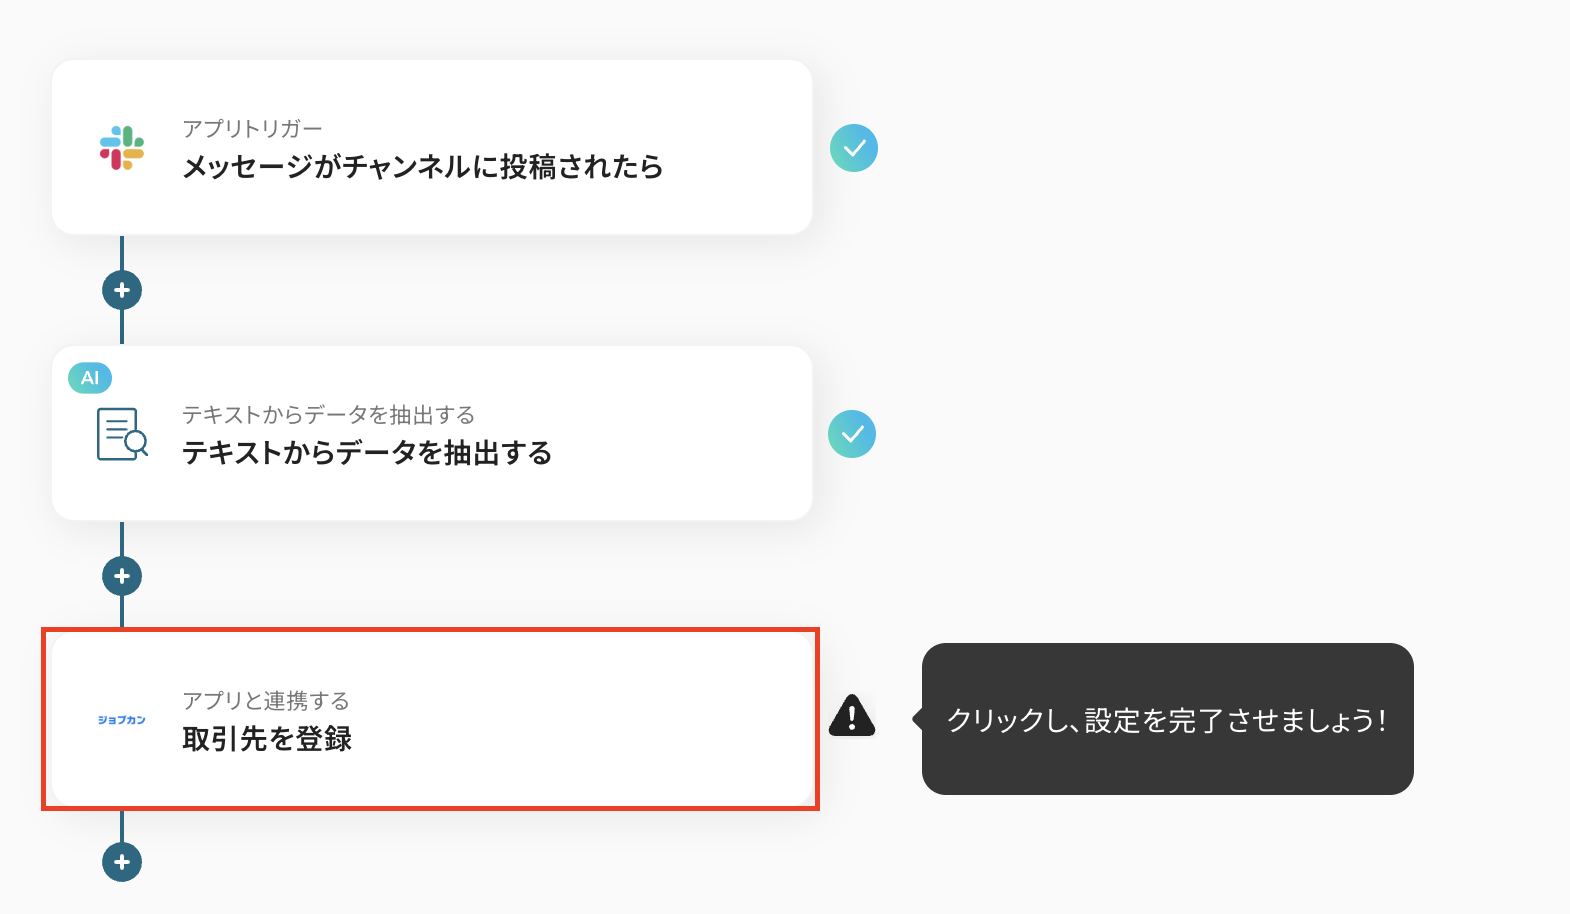1570x914 pixels.
Task: Open the テキストからデータを抽出する step card
Action: [432, 433]
